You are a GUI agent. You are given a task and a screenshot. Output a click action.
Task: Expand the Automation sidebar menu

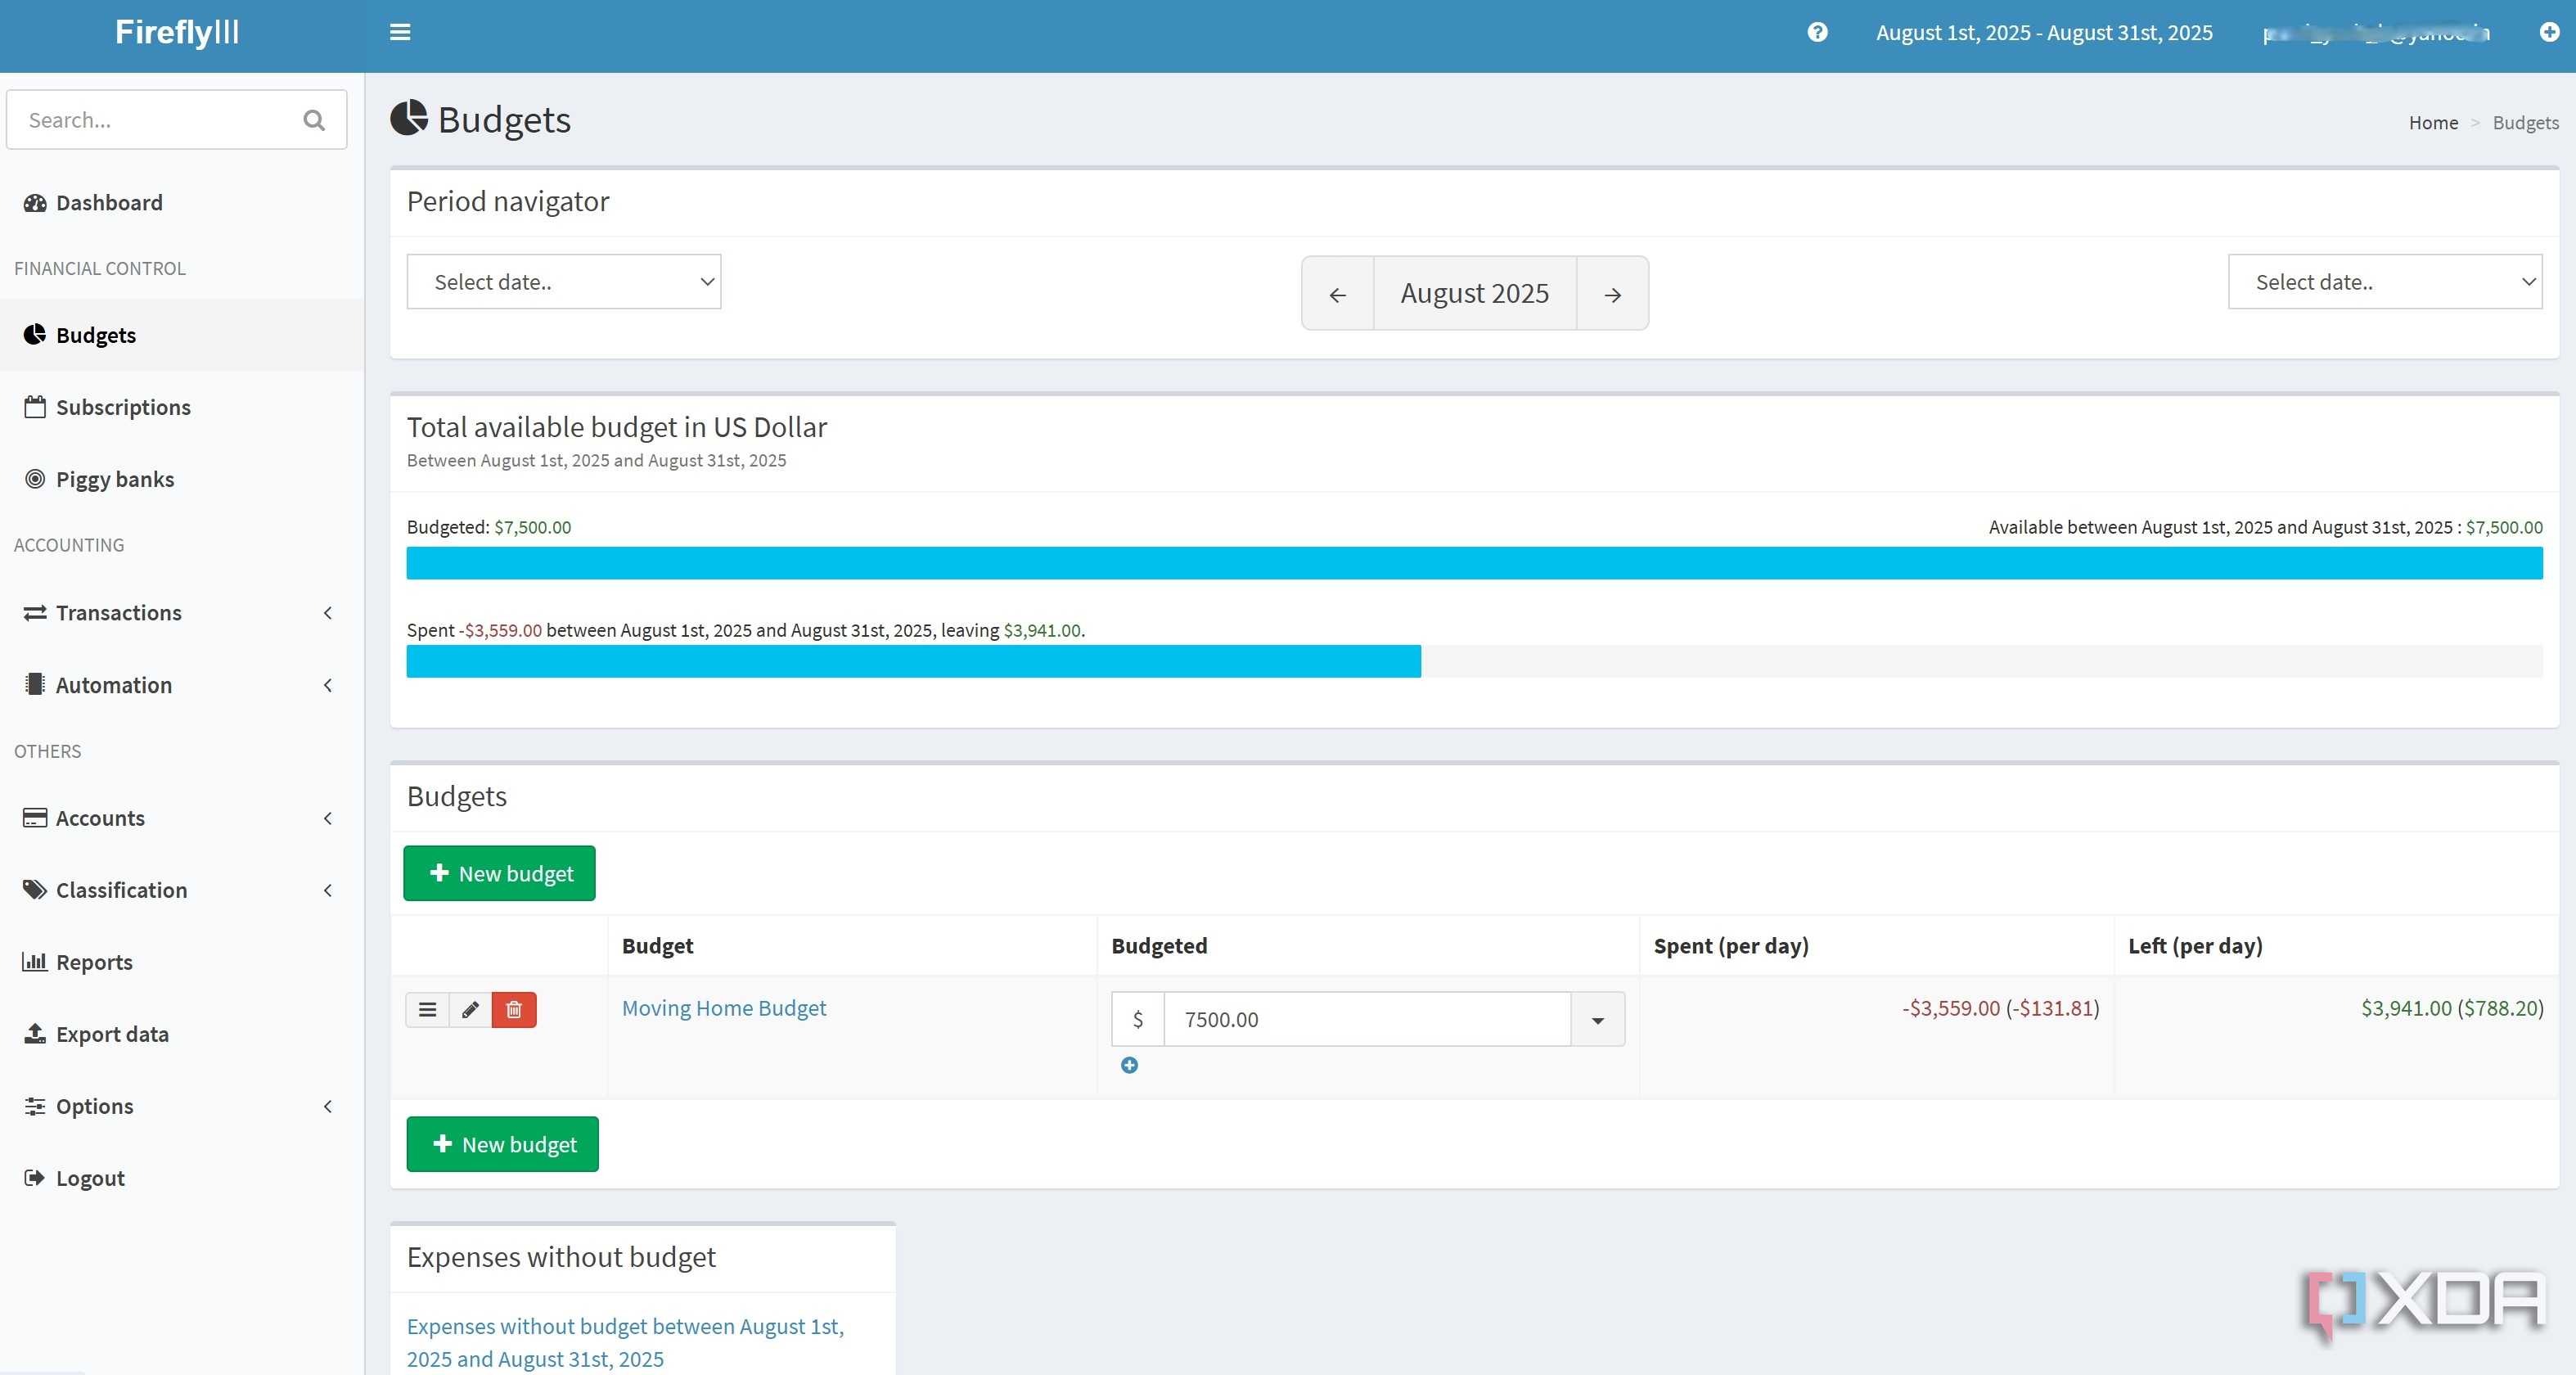coord(182,685)
